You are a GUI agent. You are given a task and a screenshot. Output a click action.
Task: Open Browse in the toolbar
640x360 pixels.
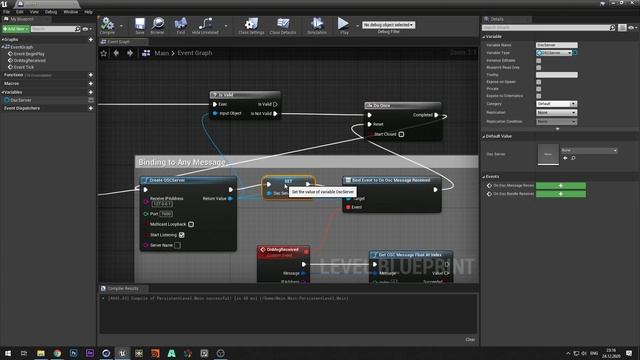[x=158, y=24]
